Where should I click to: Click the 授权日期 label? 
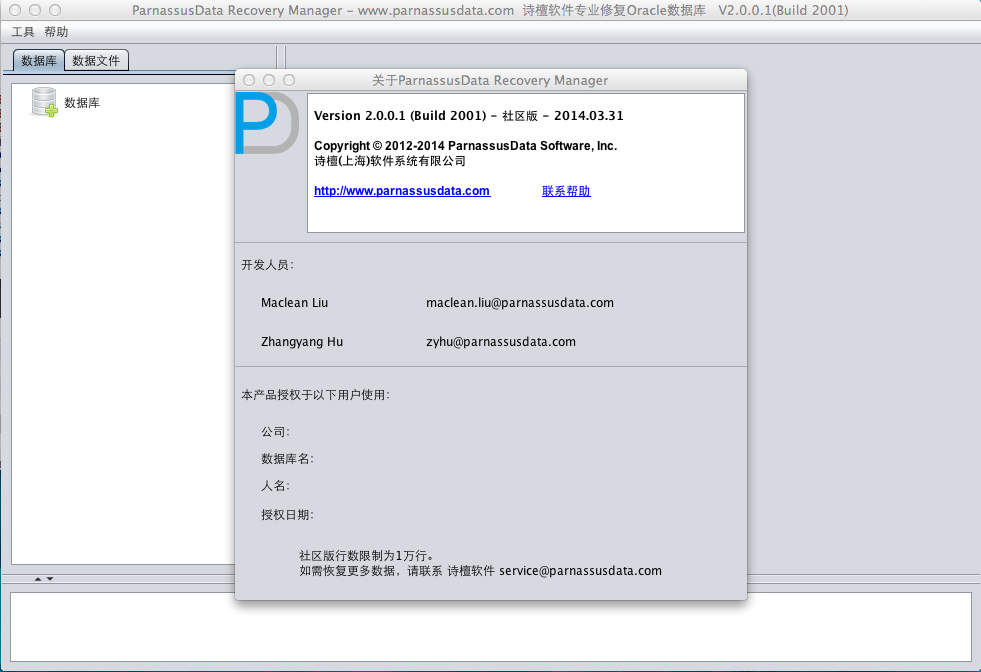coord(287,515)
